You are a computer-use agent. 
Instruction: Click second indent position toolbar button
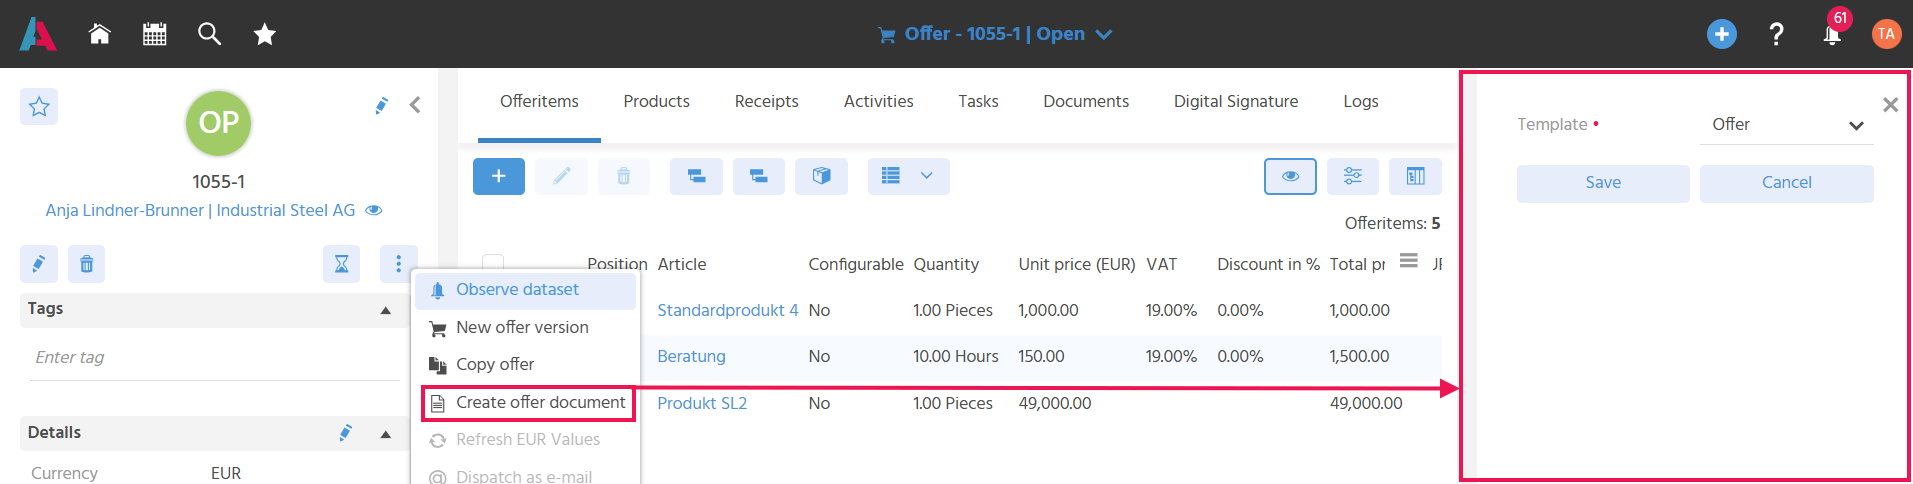pos(759,176)
